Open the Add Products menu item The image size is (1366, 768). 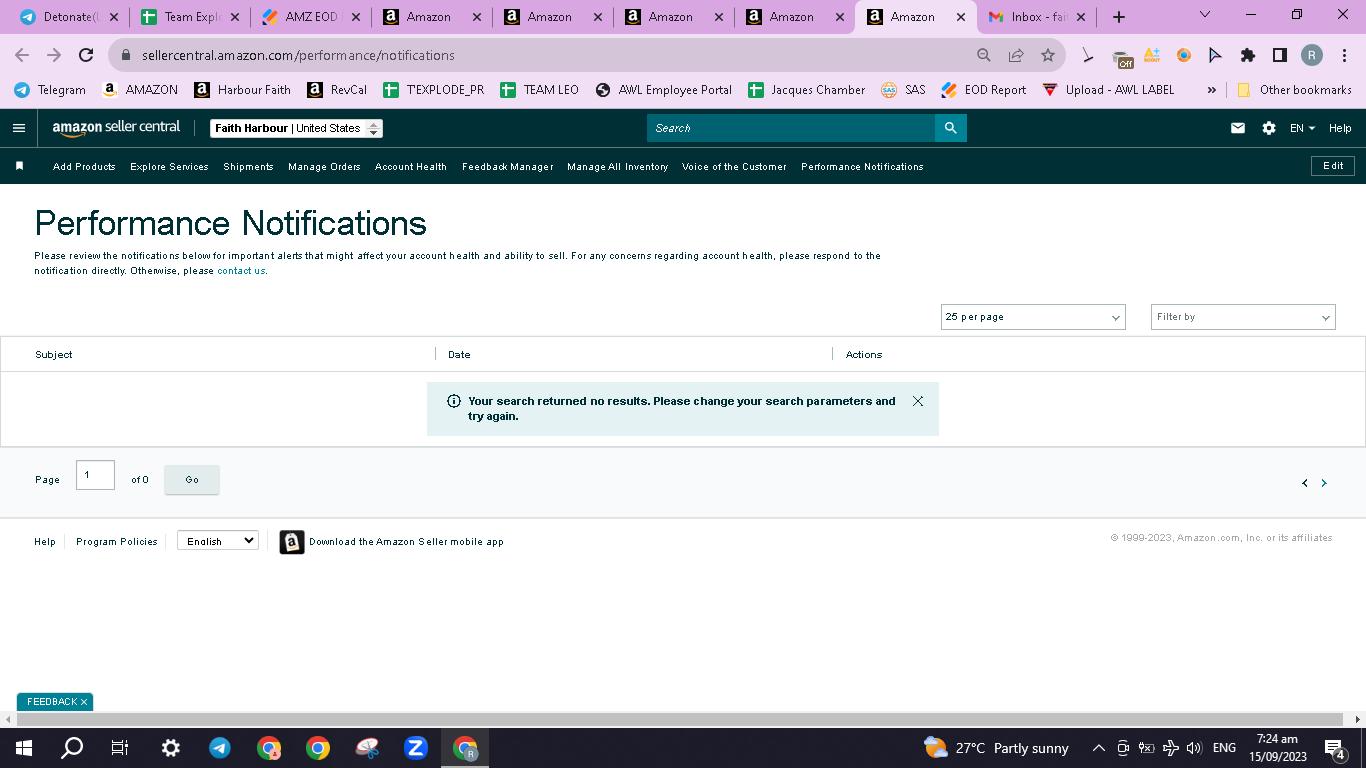84,166
